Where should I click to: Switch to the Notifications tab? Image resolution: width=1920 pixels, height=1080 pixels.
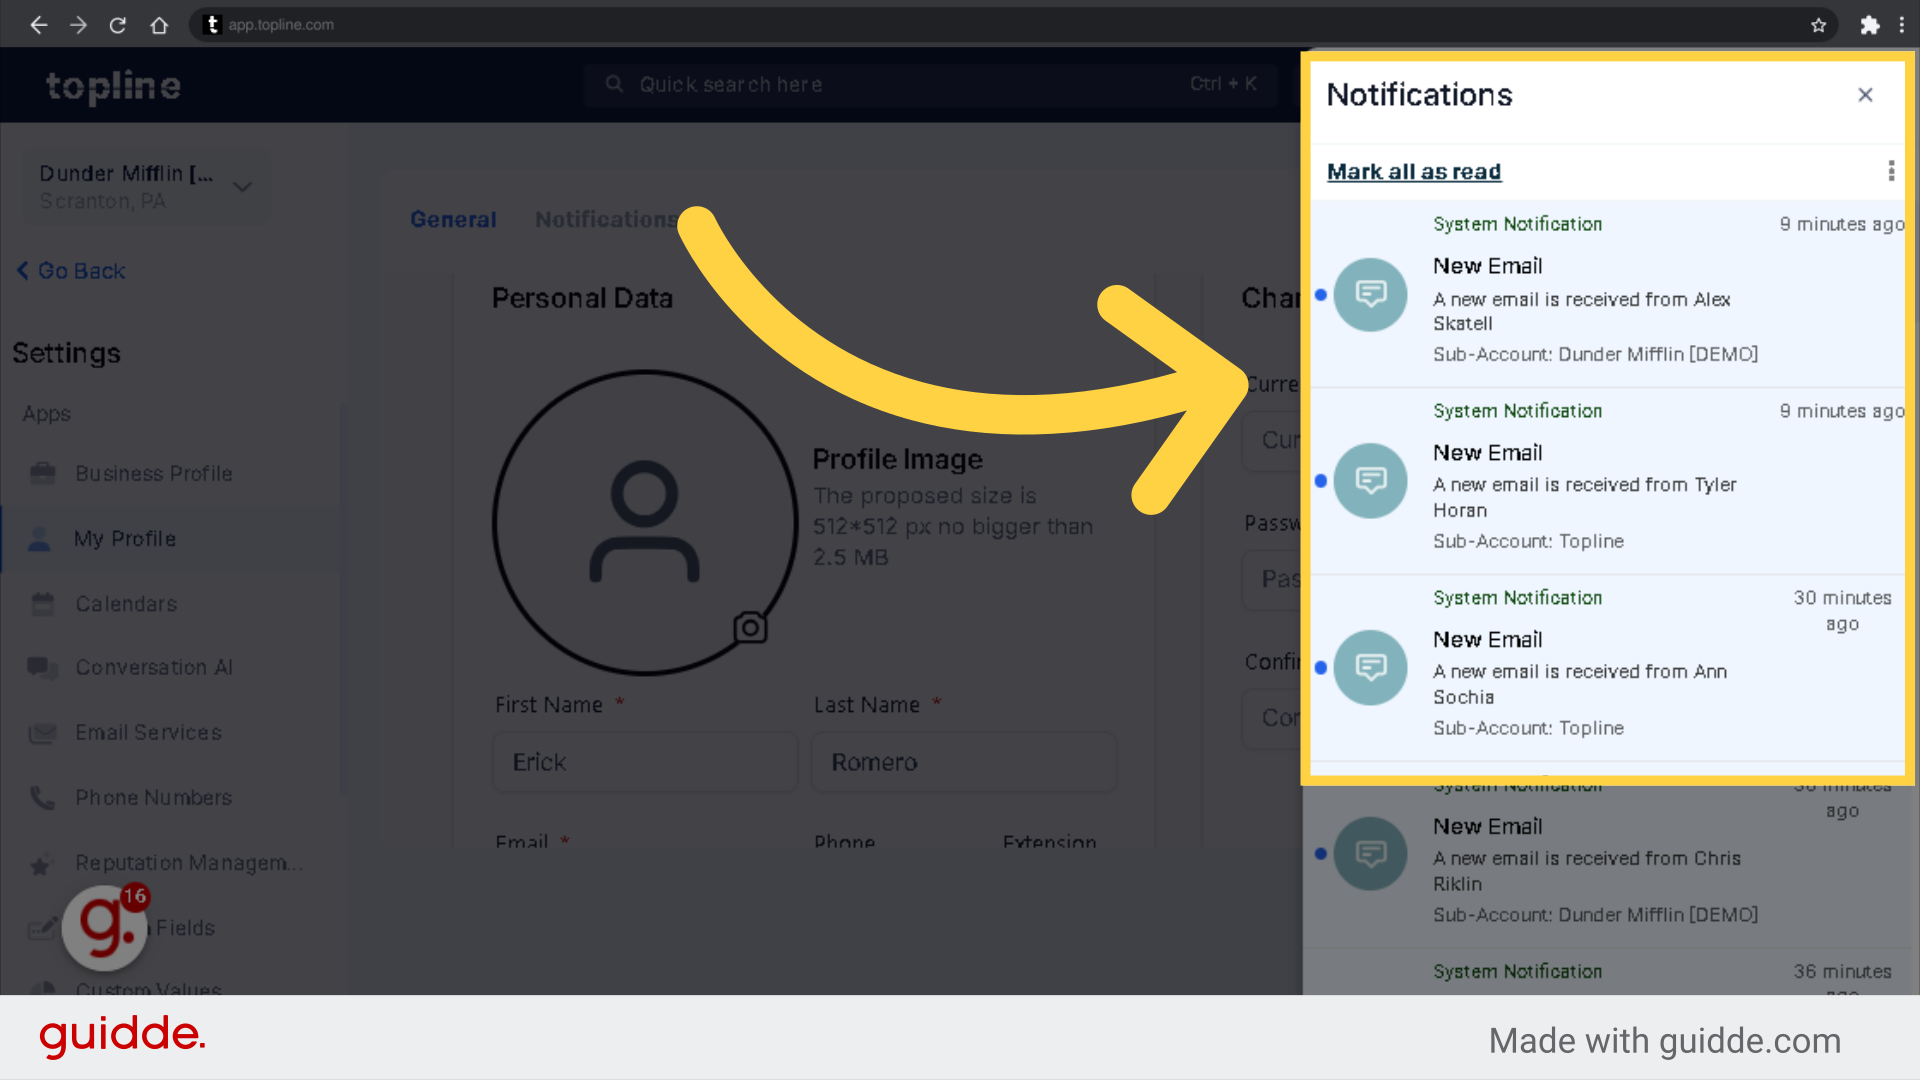coord(606,220)
